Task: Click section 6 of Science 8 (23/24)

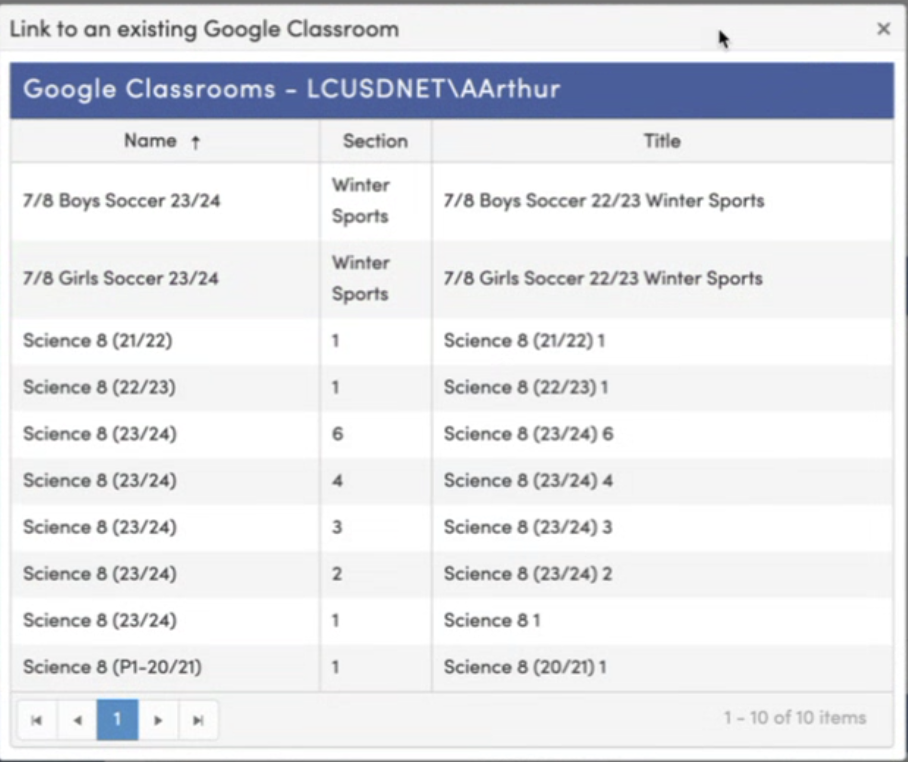Action: point(338,434)
